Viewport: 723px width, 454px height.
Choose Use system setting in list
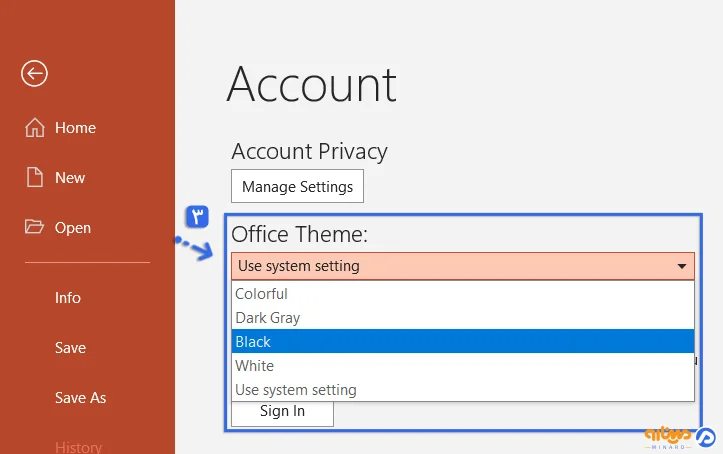(463, 389)
